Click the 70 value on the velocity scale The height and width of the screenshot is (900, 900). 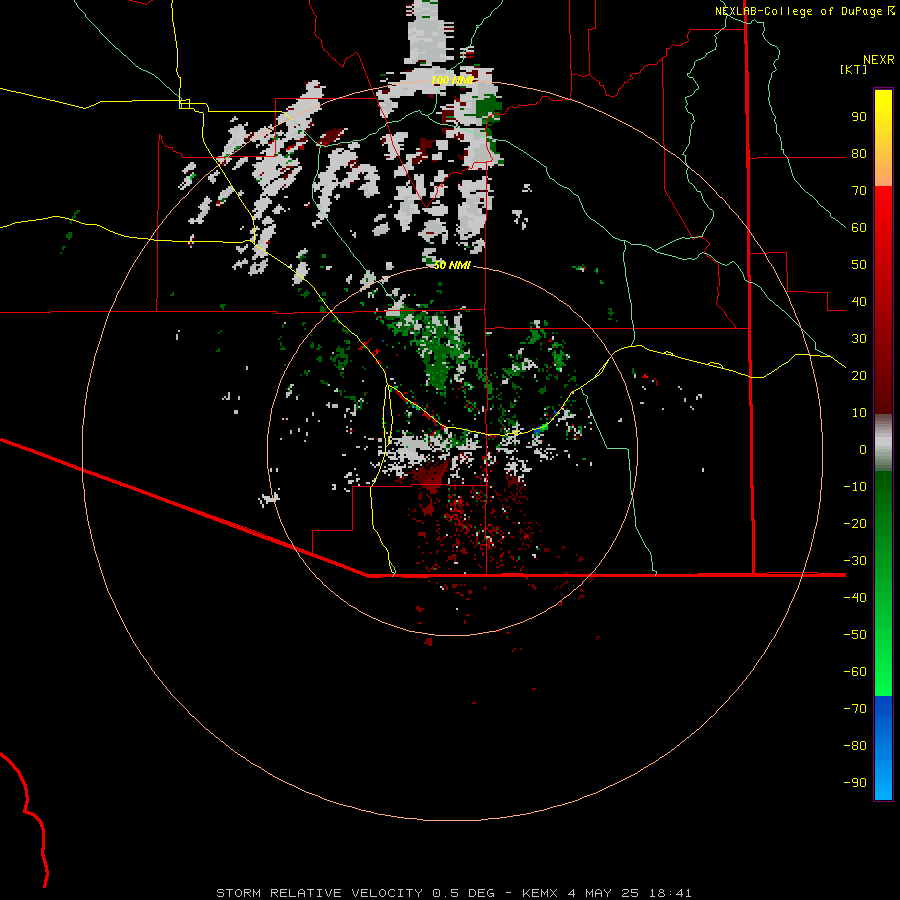click(x=859, y=191)
